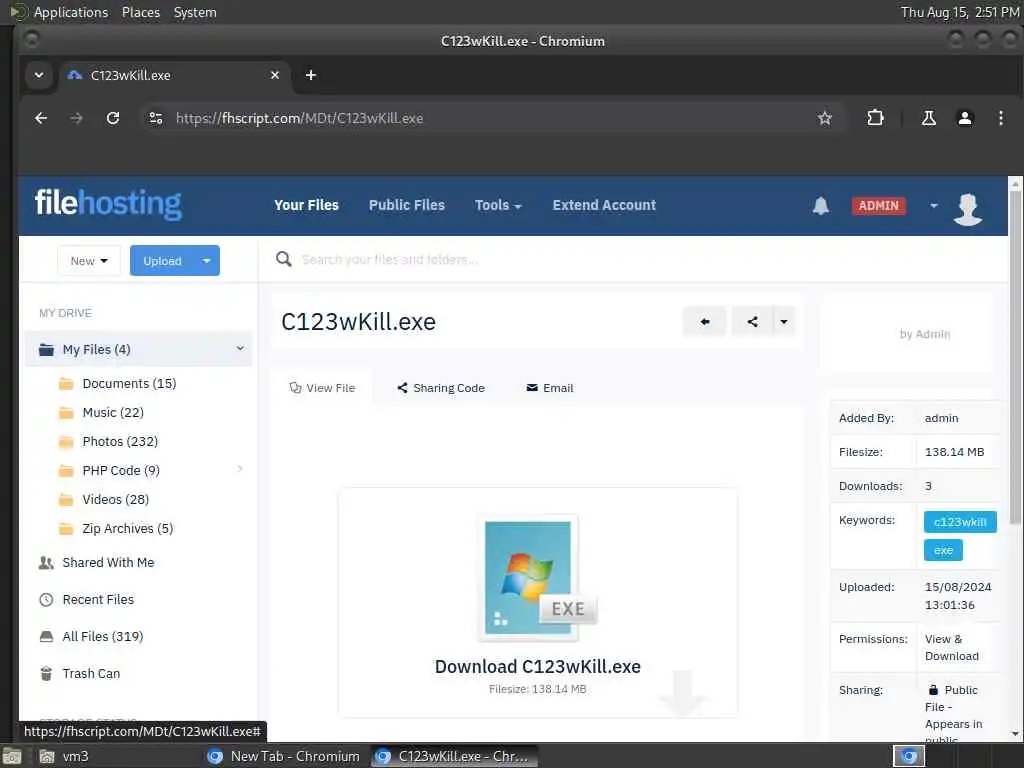Viewport: 1024px width, 768px height.
Task: Expand Upload options arrow
Action: [206, 261]
